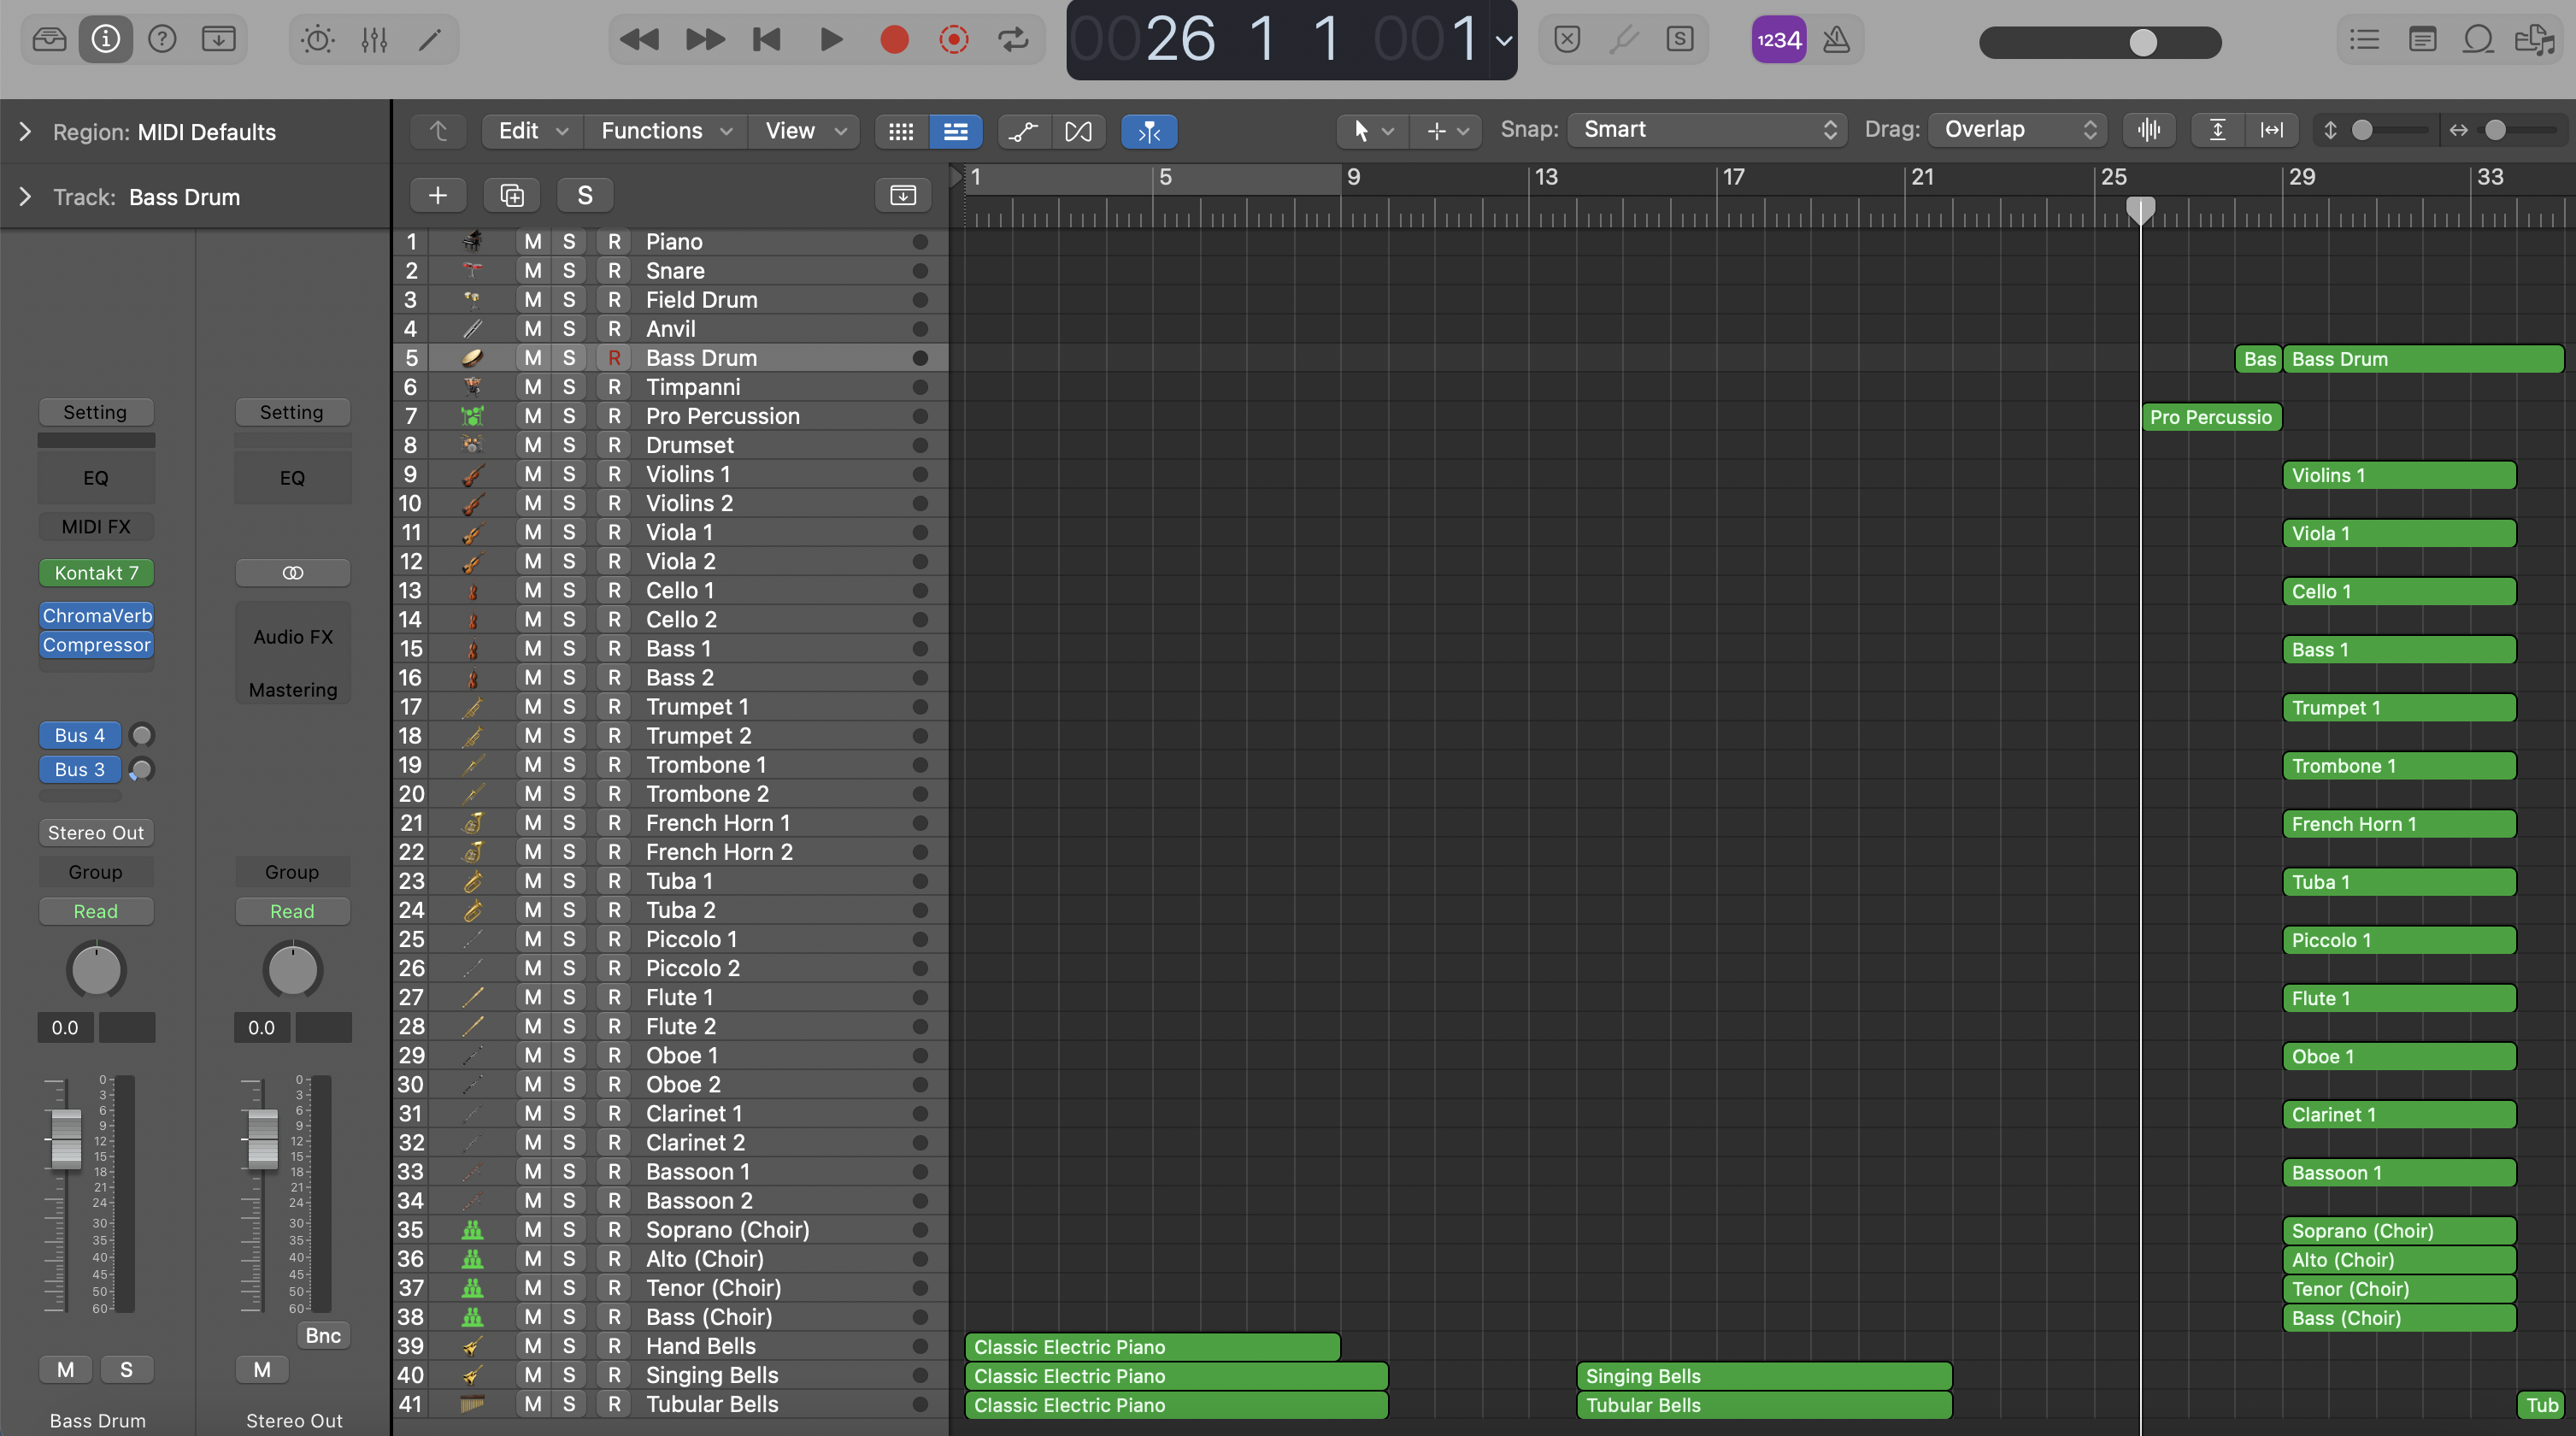The height and width of the screenshot is (1436, 2576).
Task: Toggle the Count-in 1234 button
Action: pyautogui.click(x=1779, y=40)
